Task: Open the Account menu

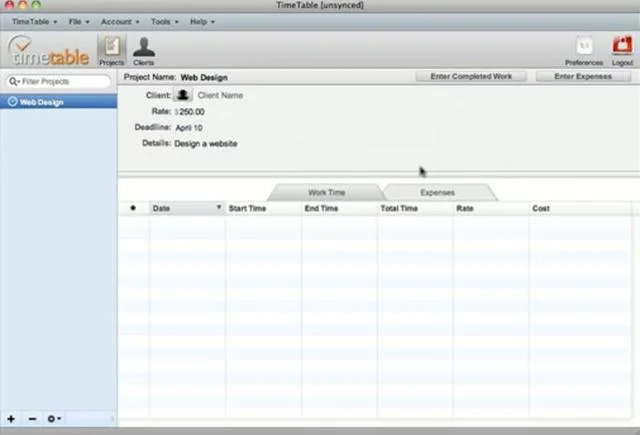Action: pyautogui.click(x=120, y=22)
